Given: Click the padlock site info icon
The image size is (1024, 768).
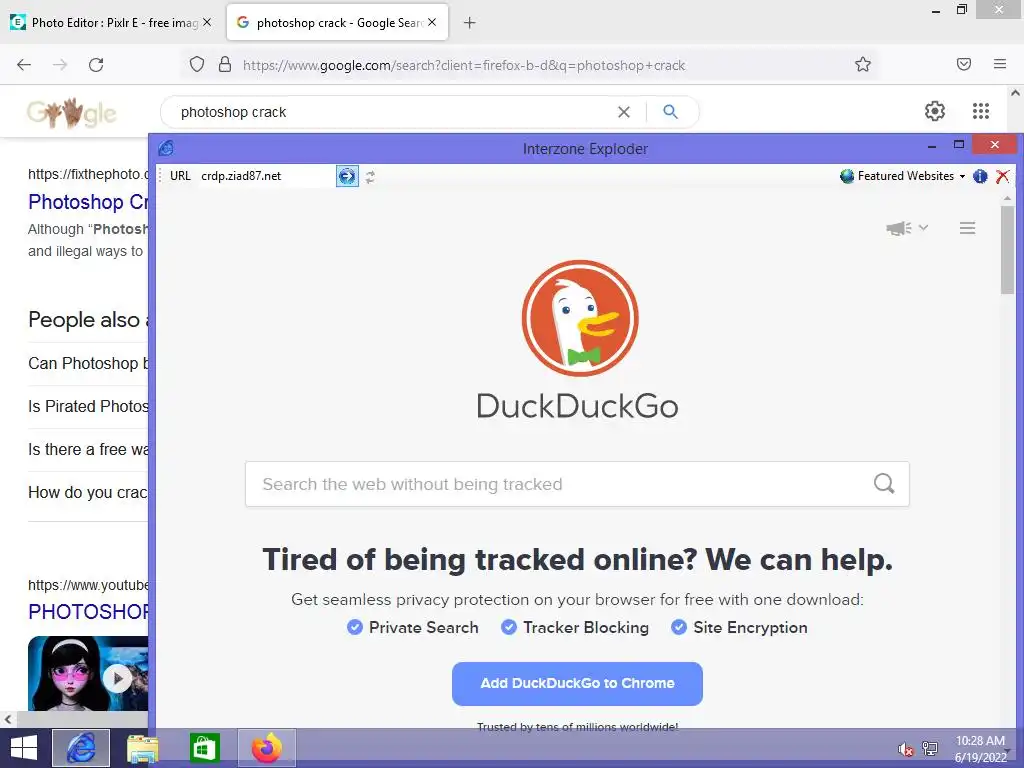Looking at the screenshot, I should point(225,65).
